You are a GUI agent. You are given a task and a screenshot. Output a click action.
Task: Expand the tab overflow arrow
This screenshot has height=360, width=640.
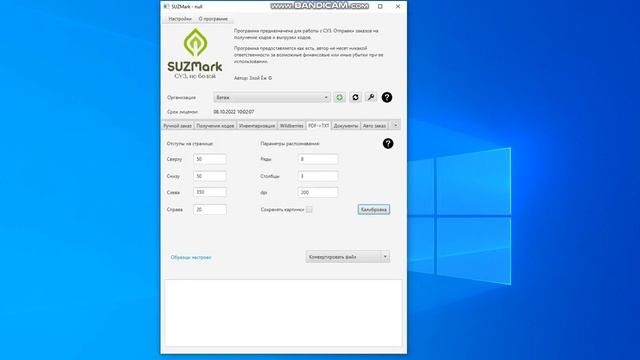pyautogui.click(x=395, y=125)
